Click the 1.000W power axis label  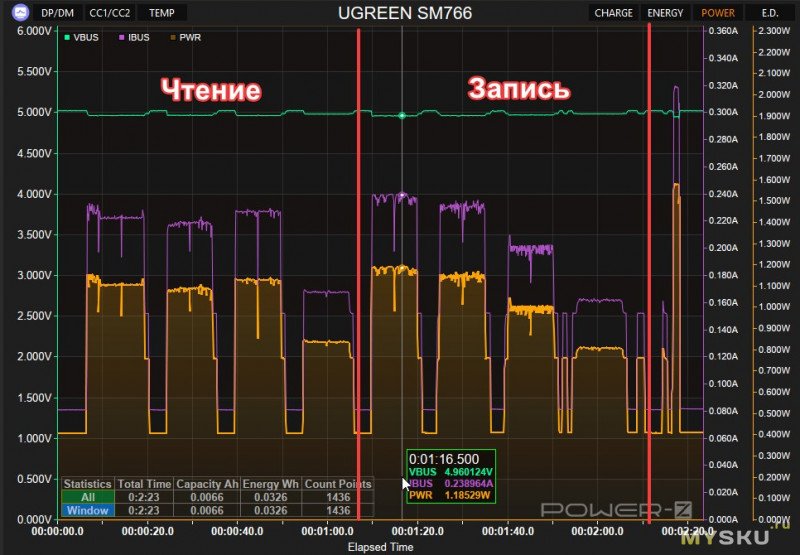(x=774, y=307)
